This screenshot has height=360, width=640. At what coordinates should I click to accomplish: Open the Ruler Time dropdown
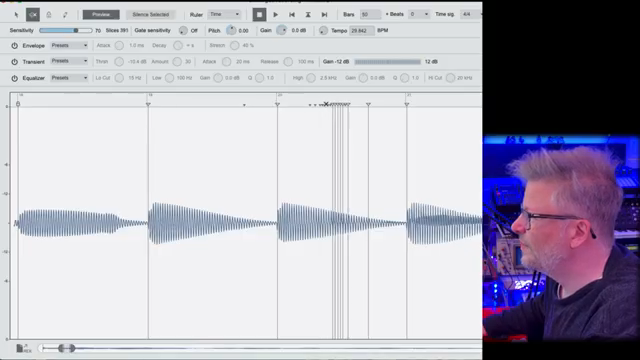point(224,14)
